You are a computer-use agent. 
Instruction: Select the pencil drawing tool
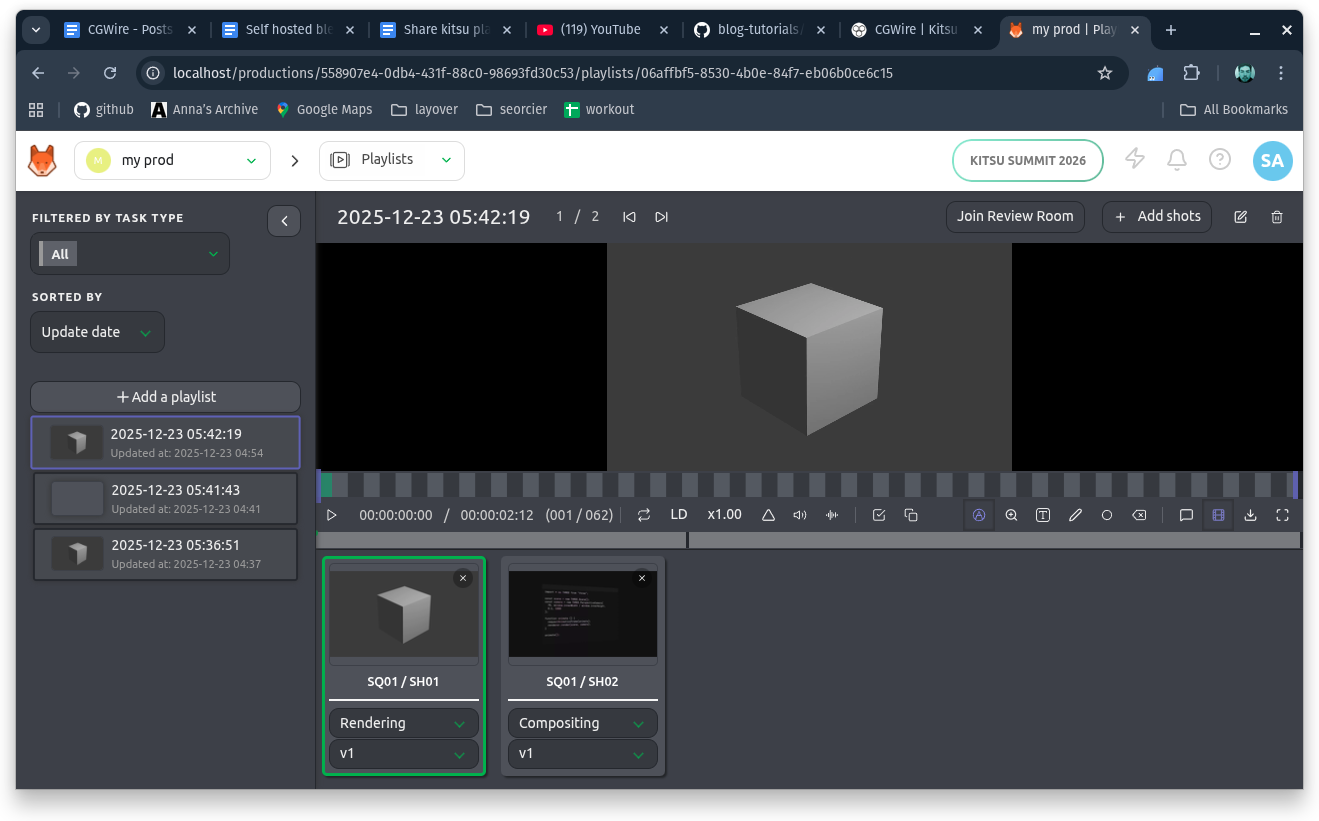(x=1075, y=515)
